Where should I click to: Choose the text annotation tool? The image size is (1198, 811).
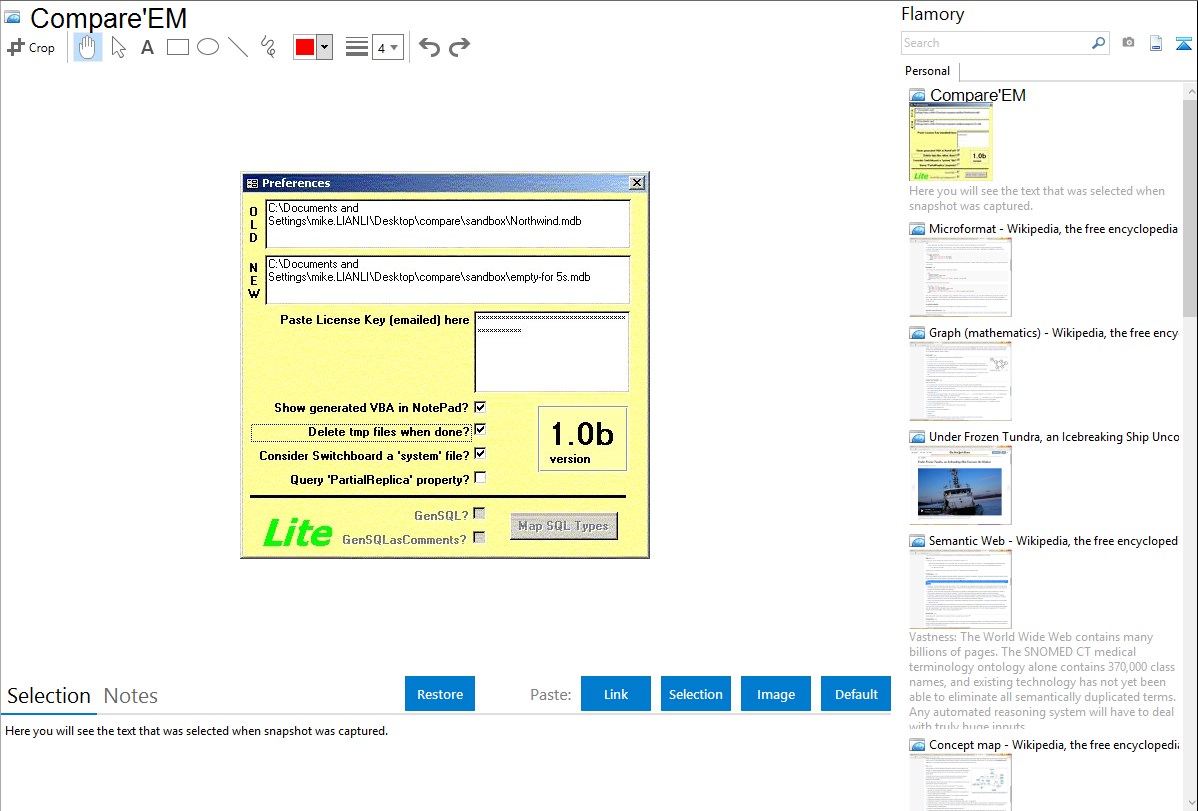(x=147, y=47)
